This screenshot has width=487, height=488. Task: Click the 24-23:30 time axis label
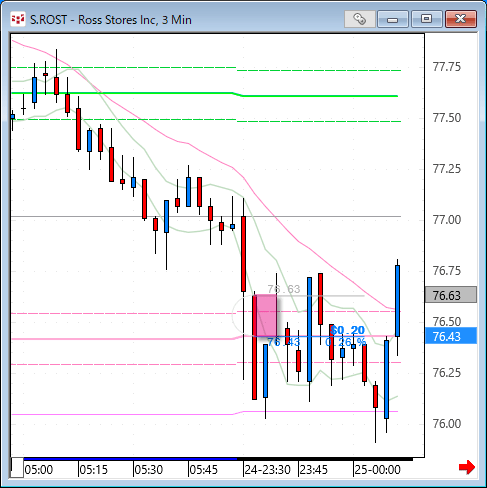tap(268, 470)
